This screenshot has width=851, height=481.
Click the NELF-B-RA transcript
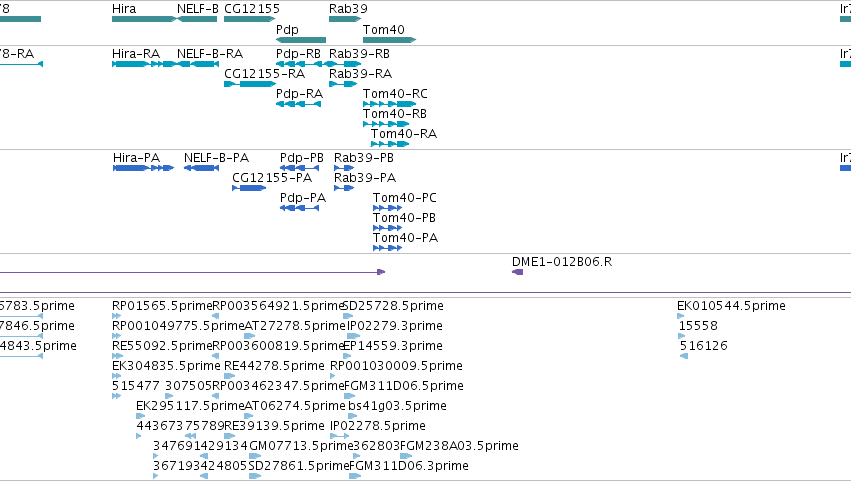198,64
